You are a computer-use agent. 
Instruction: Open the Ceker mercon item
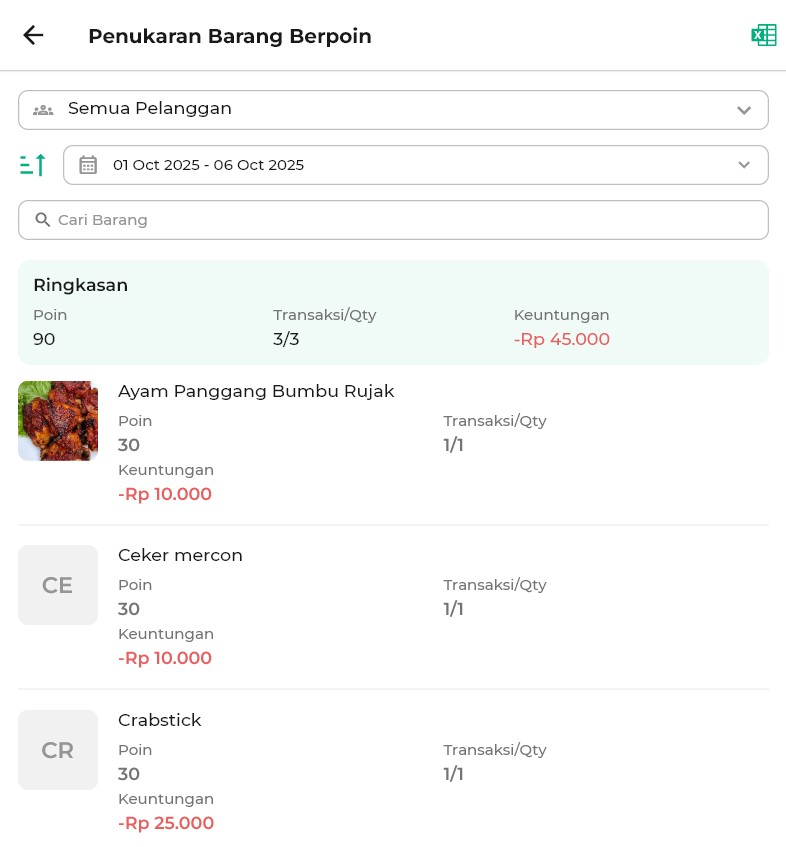(180, 555)
